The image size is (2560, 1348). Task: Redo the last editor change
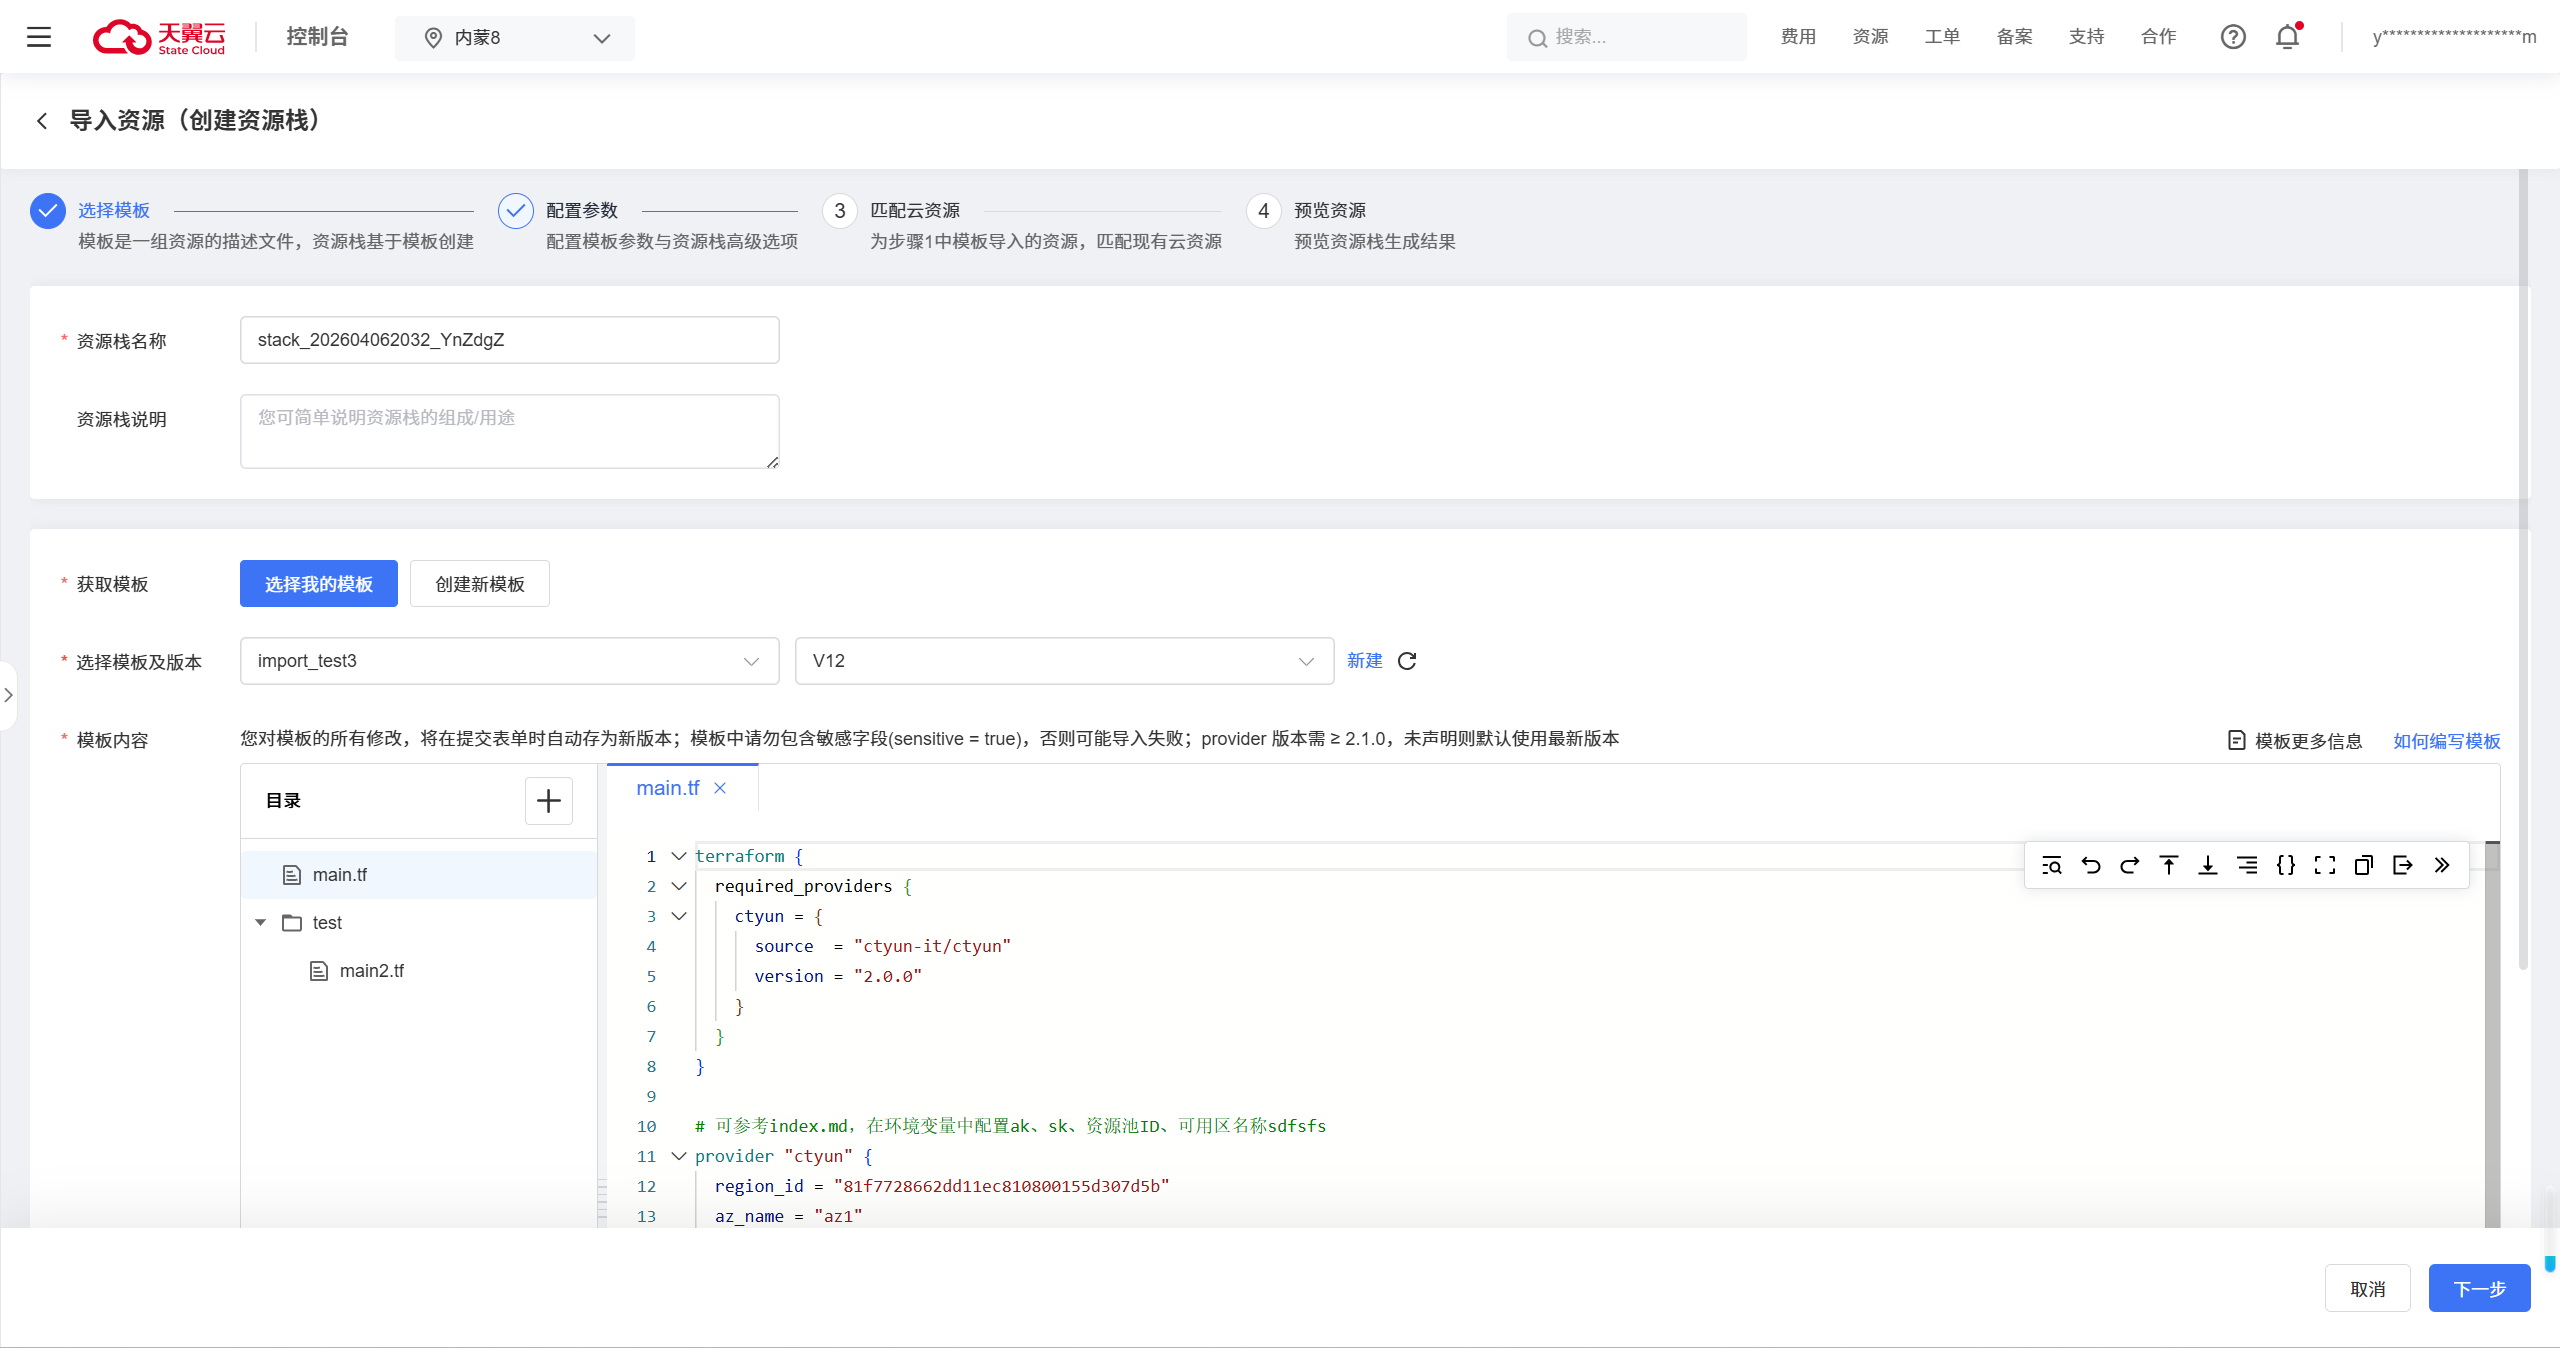pos(2130,866)
